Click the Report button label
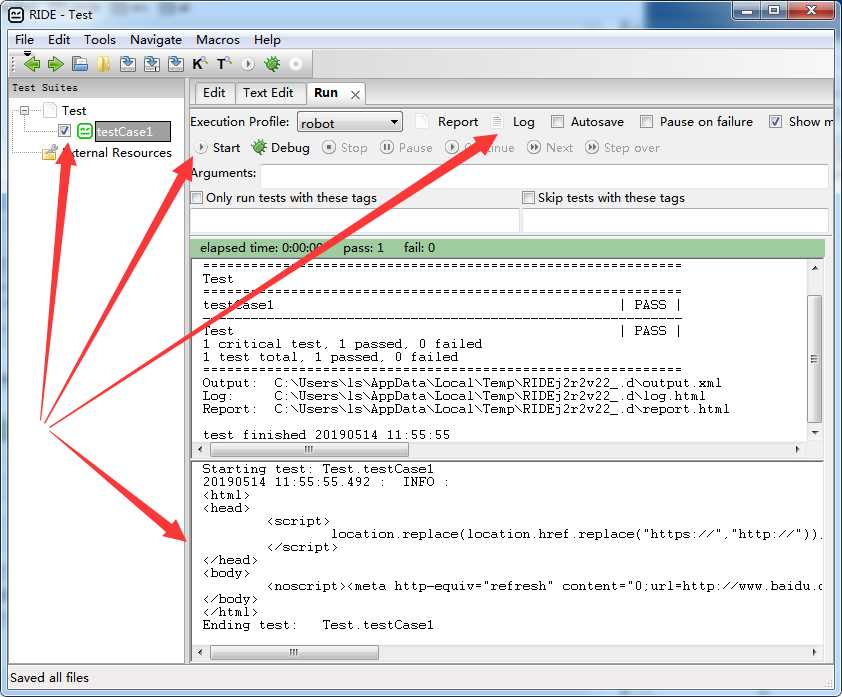 coord(458,122)
